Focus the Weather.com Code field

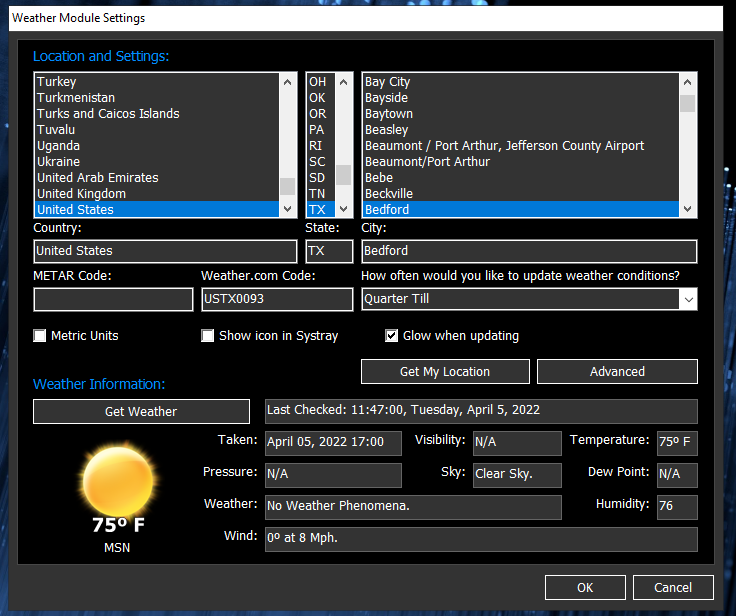coord(277,299)
